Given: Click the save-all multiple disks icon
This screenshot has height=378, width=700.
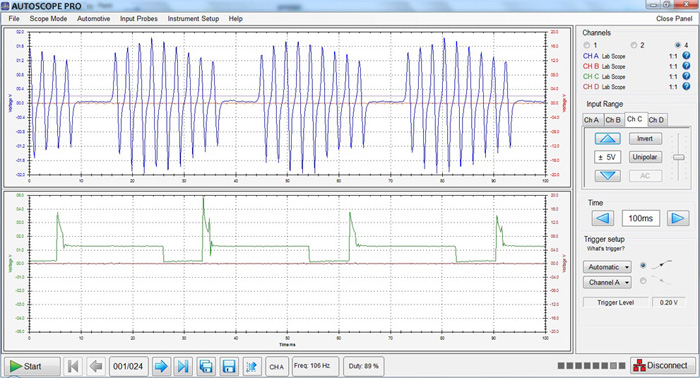Looking at the screenshot, I should 206,366.
